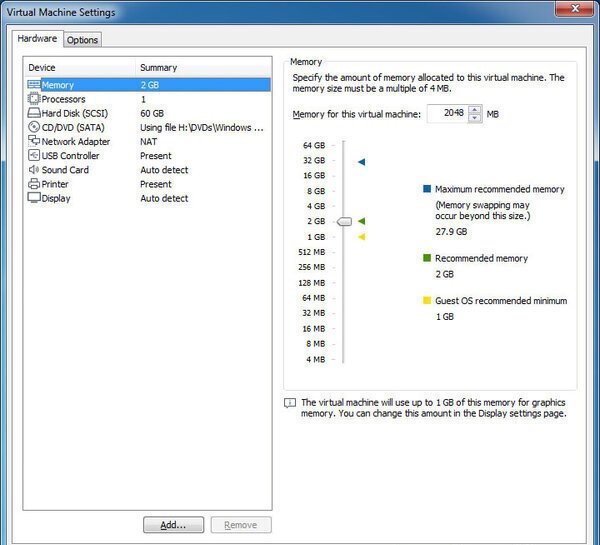Click the Printer 'Present' summary
The height and width of the screenshot is (545, 600).
point(156,184)
